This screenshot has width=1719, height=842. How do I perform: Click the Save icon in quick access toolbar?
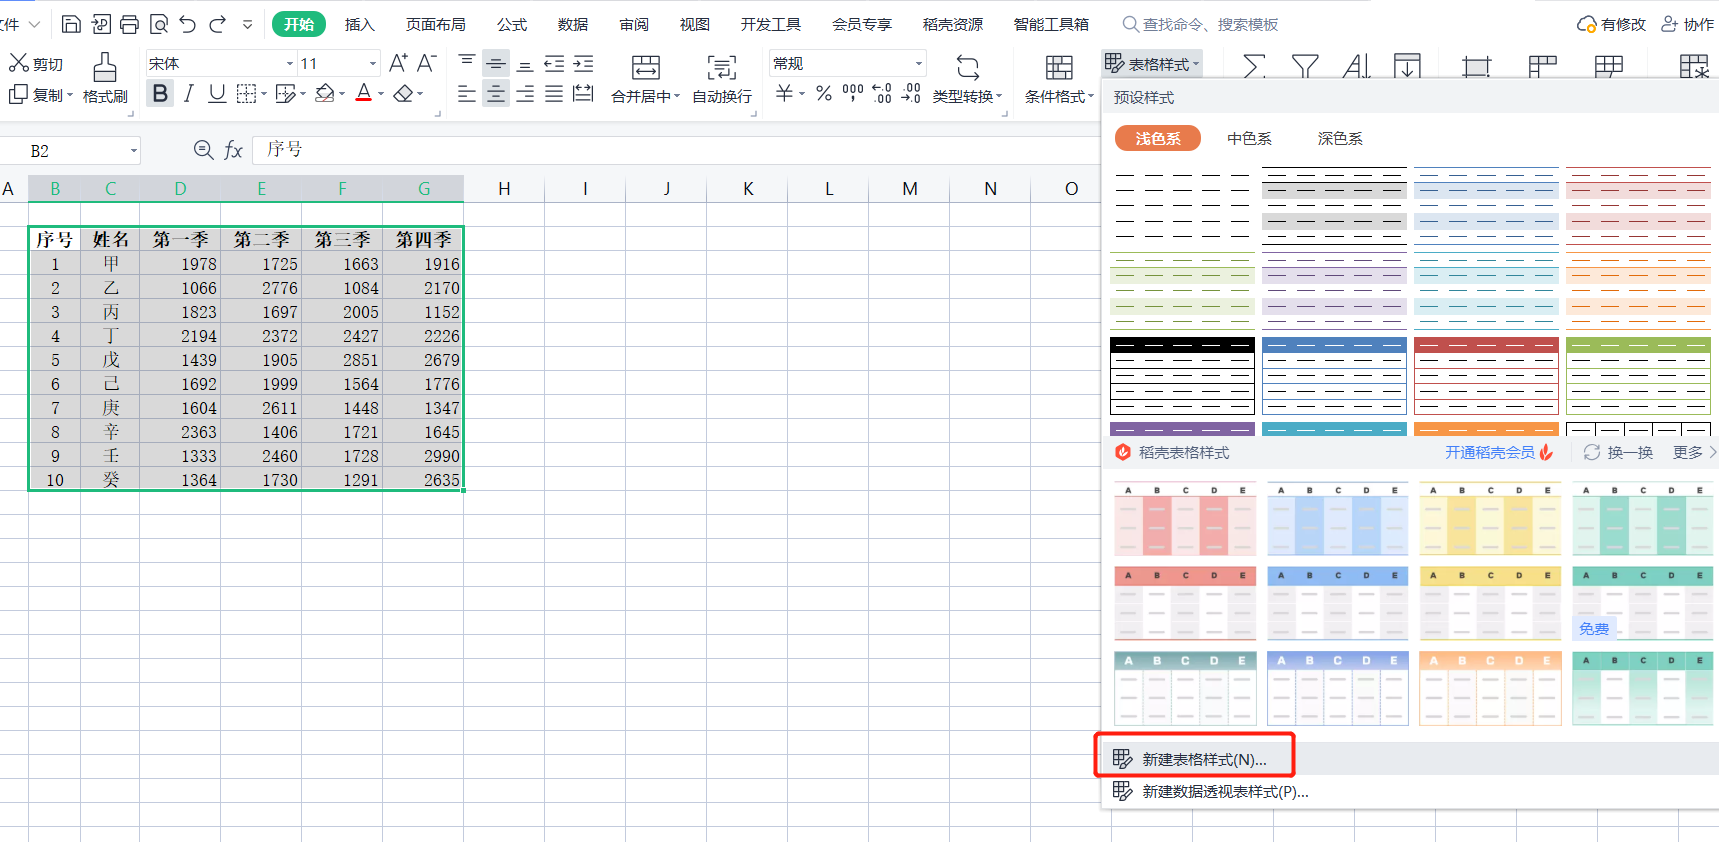point(71,24)
